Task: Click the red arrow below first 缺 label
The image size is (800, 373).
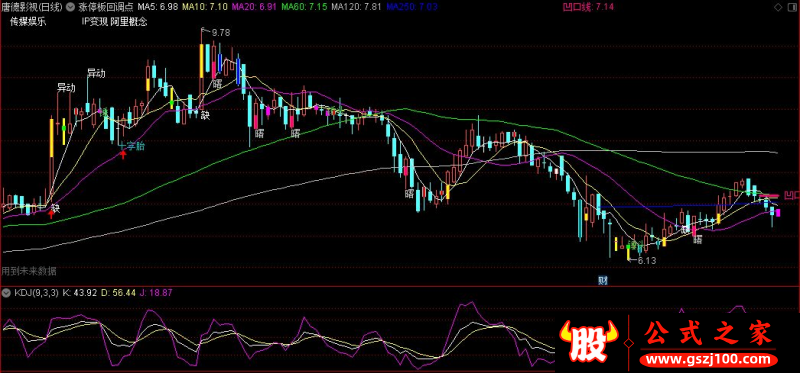Action: pyautogui.click(x=51, y=215)
